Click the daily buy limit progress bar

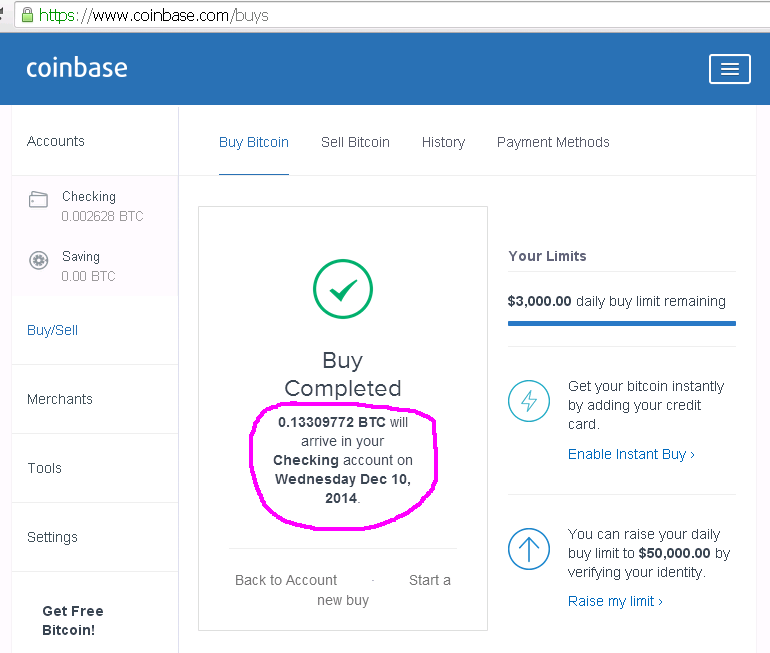click(622, 324)
